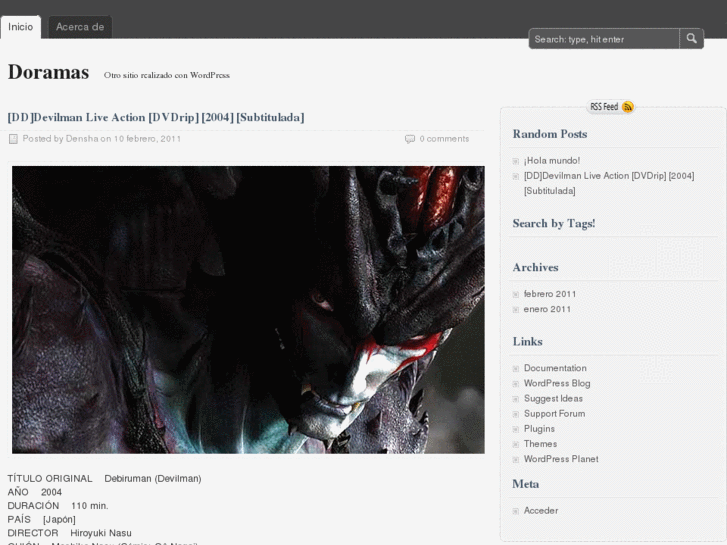Click the bullet icon beside 'Acceder'

516,511
